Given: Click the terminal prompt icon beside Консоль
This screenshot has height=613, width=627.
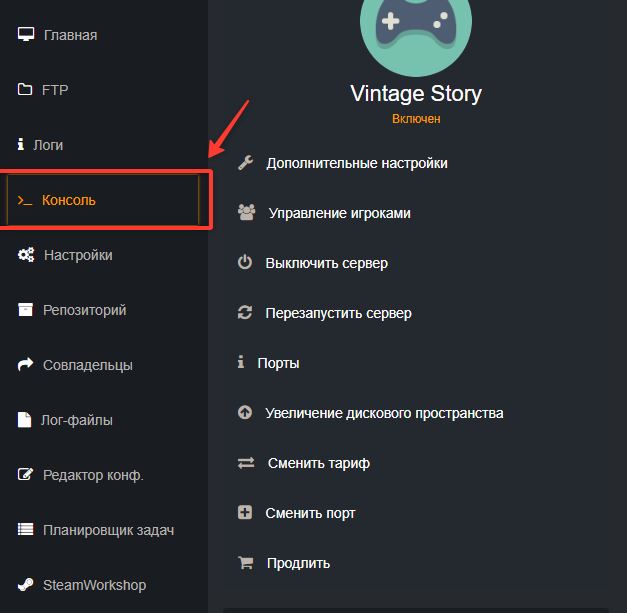Looking at the screenshot, I should coord(25,200).
